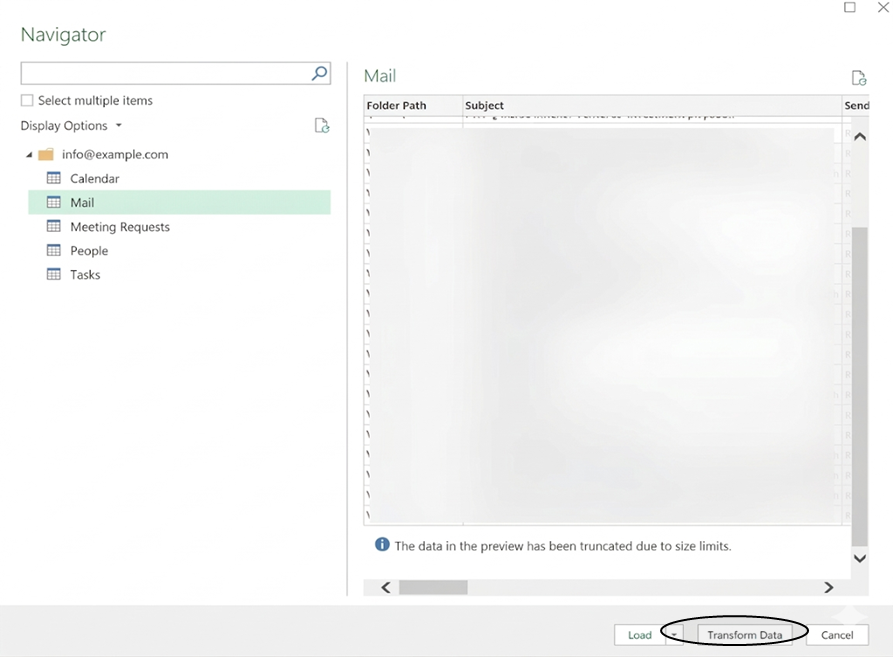Click the folder icon beside info@example.com
This screenshot has width=893, height=657.
pos(46,154)
